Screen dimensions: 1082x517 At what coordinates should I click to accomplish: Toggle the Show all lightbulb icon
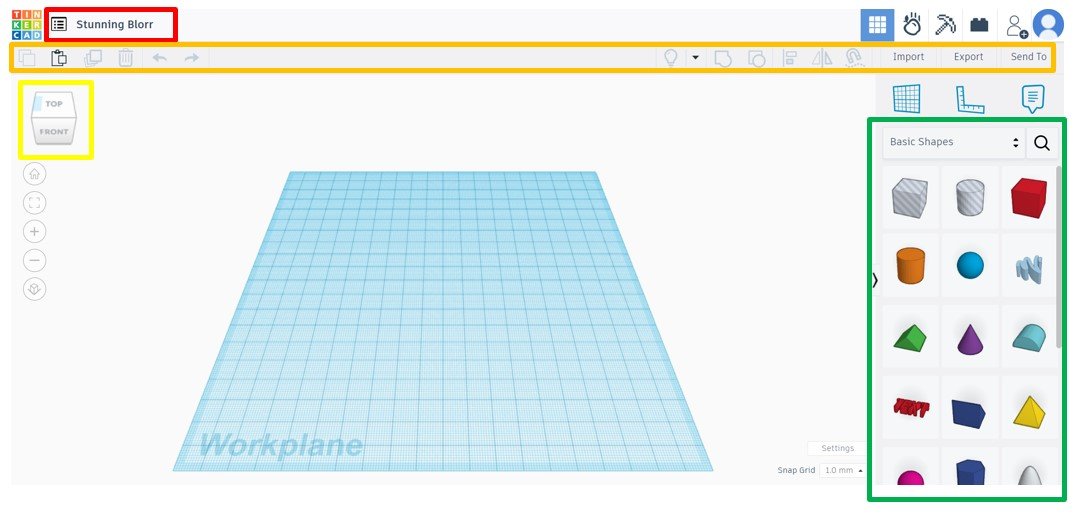point(672,57)
